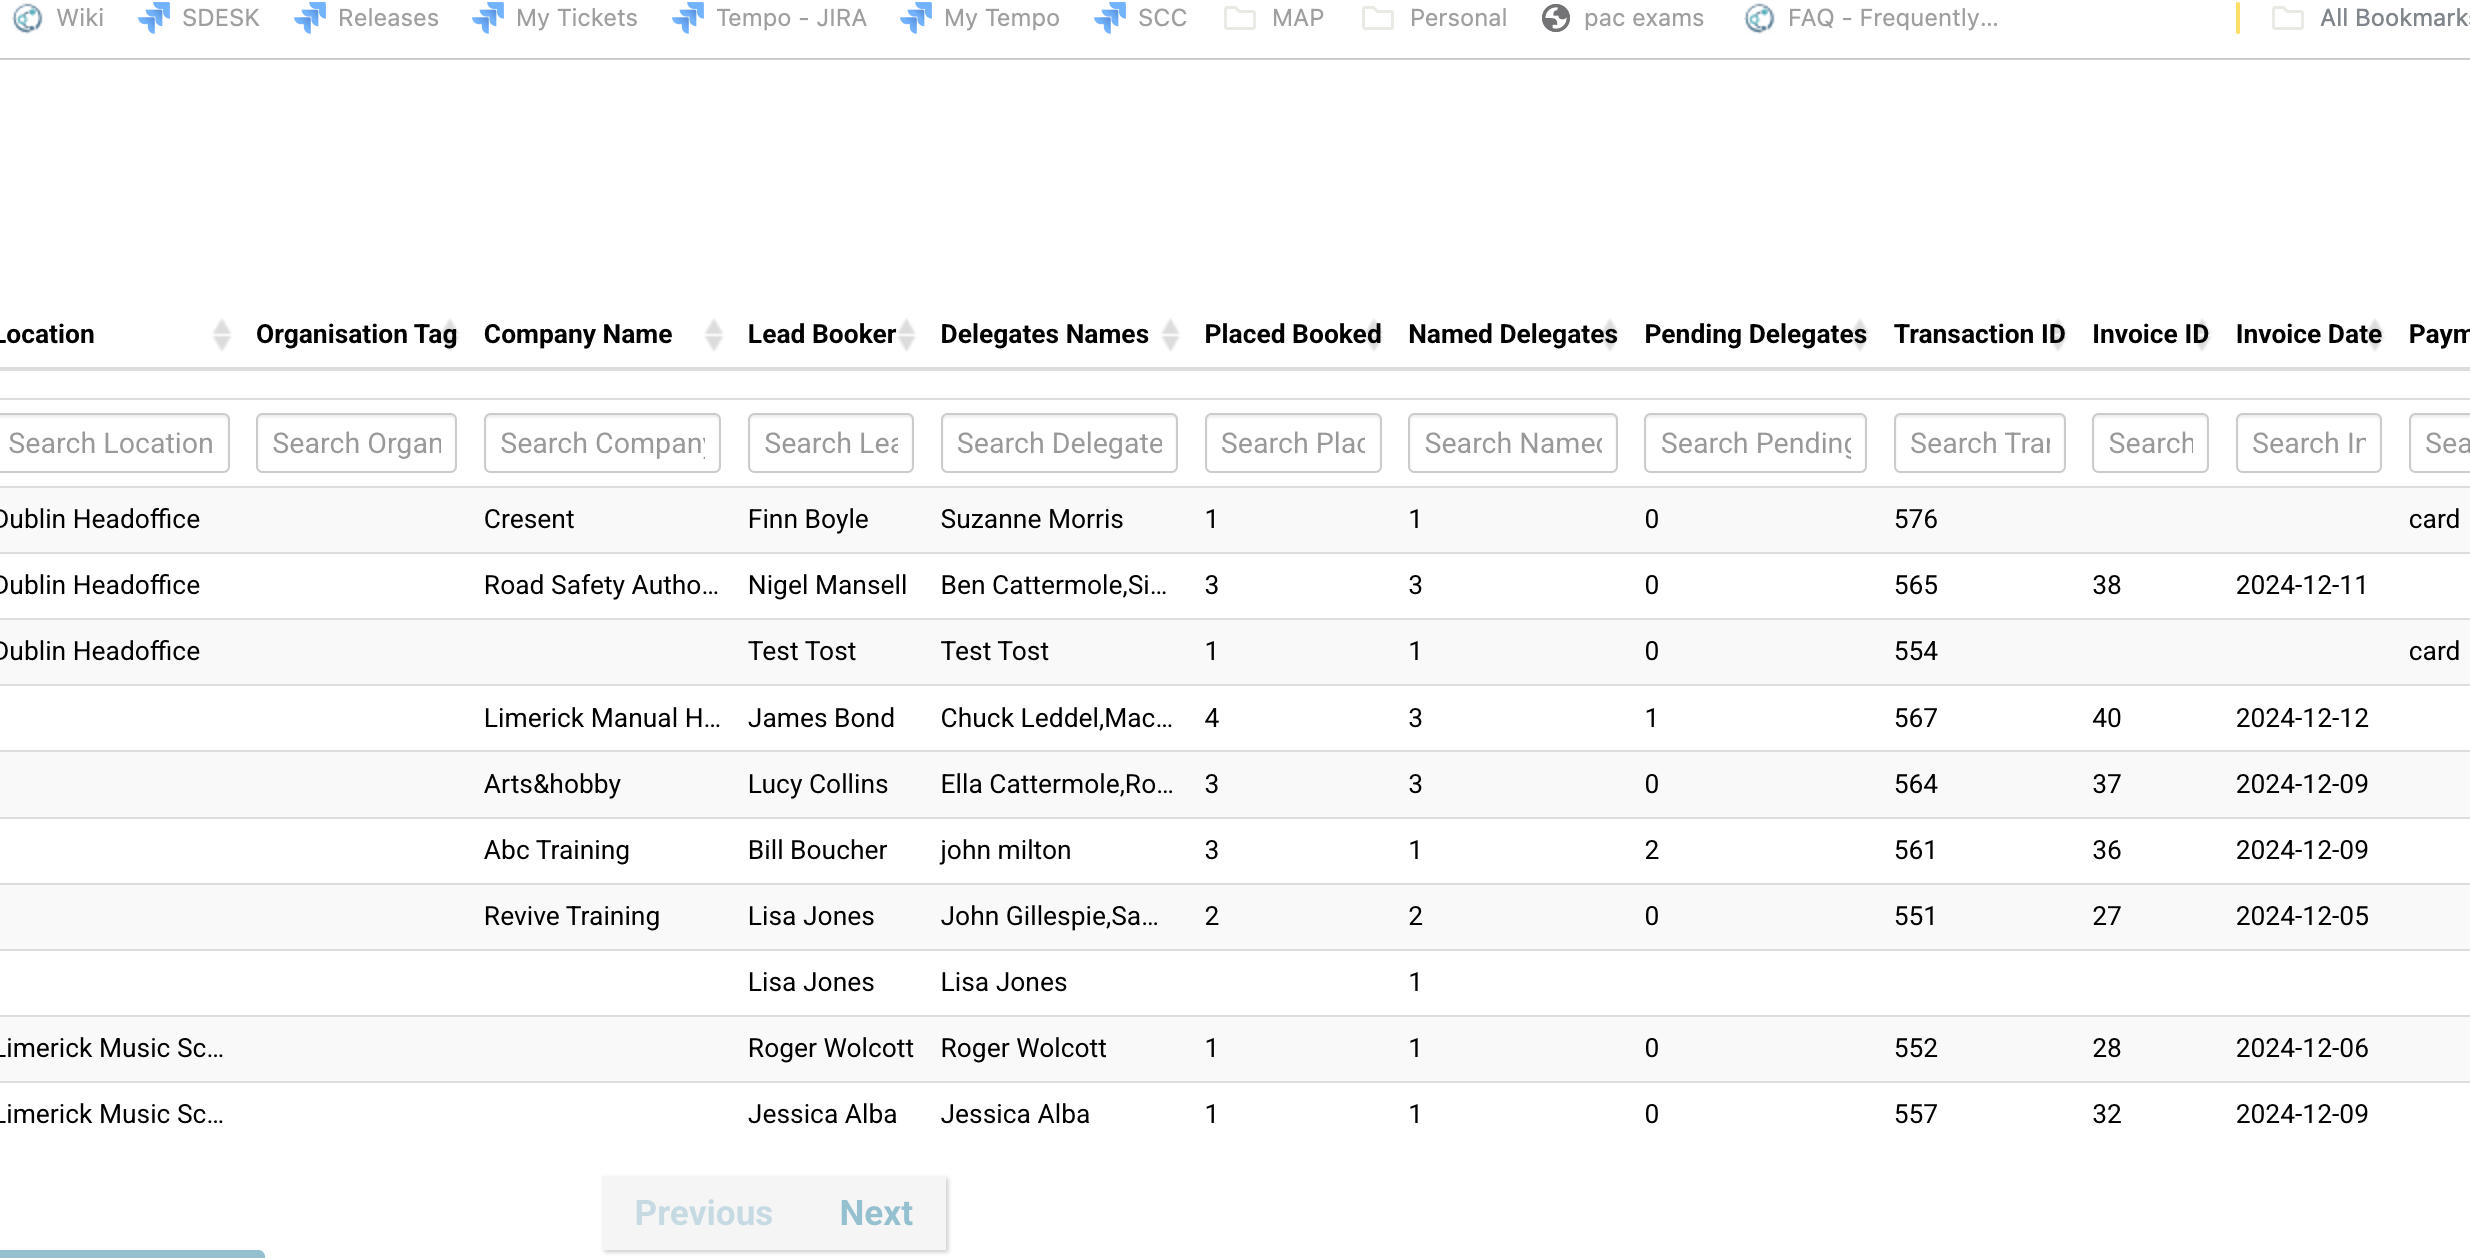Screen dimensions: 2470x1258
Task: Open the My Tickets bookmark
Action: 555,18
